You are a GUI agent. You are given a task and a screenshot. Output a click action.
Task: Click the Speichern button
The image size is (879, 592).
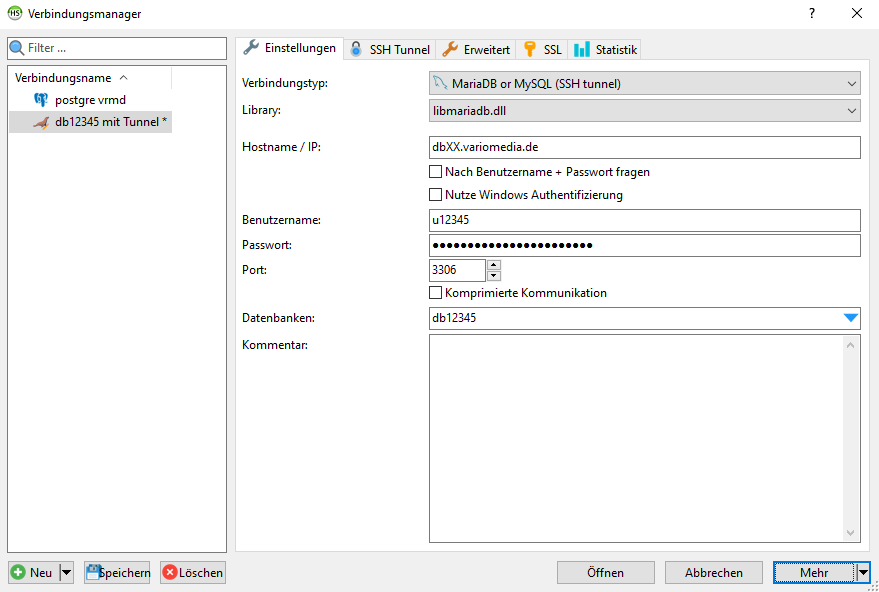[x=117, y=572]
